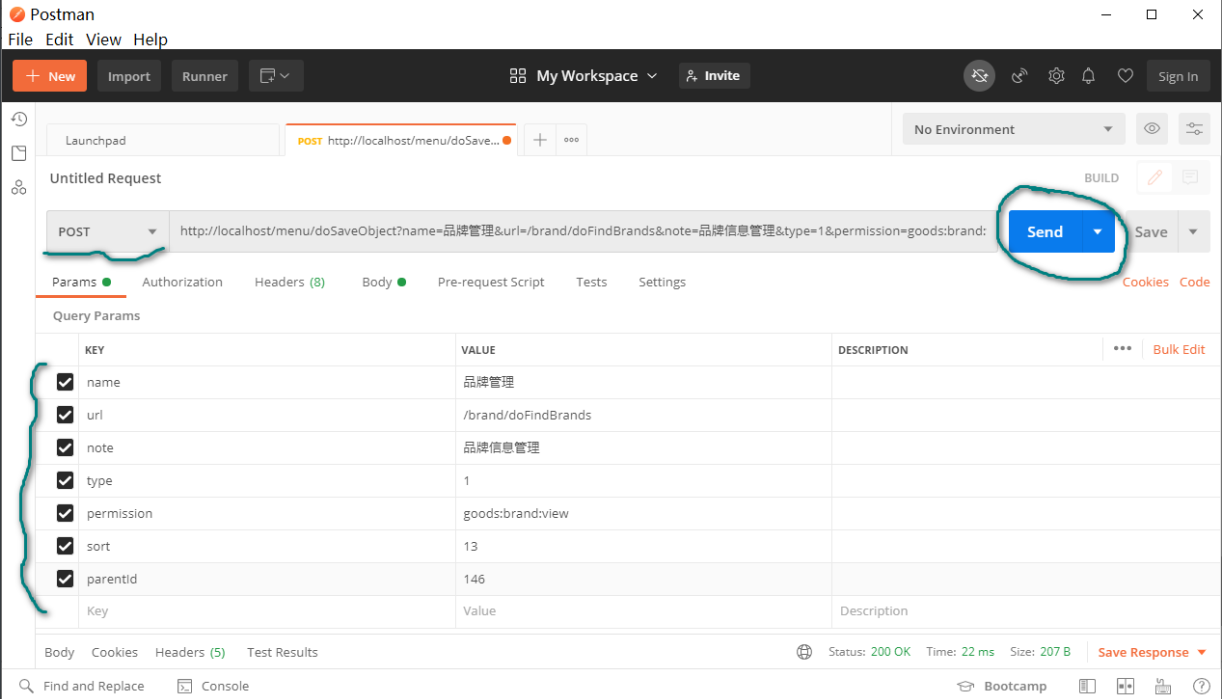Open keyboard shortcuts icon in status bar
Screen dimensions: 1222x699
1164,686
